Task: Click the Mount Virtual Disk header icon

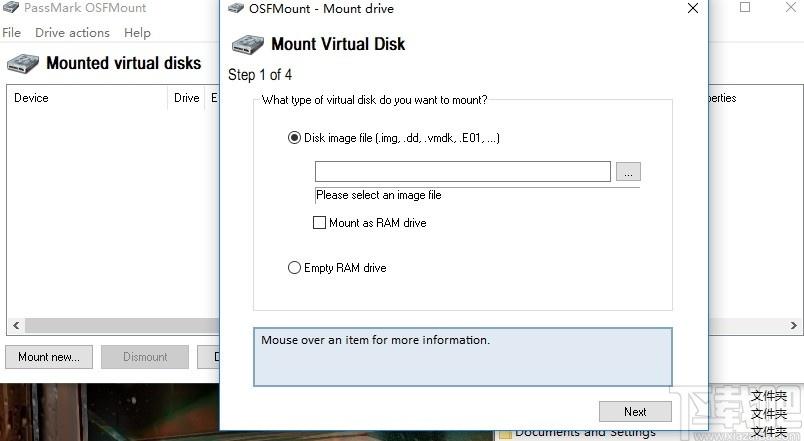Action: [248, 44]
